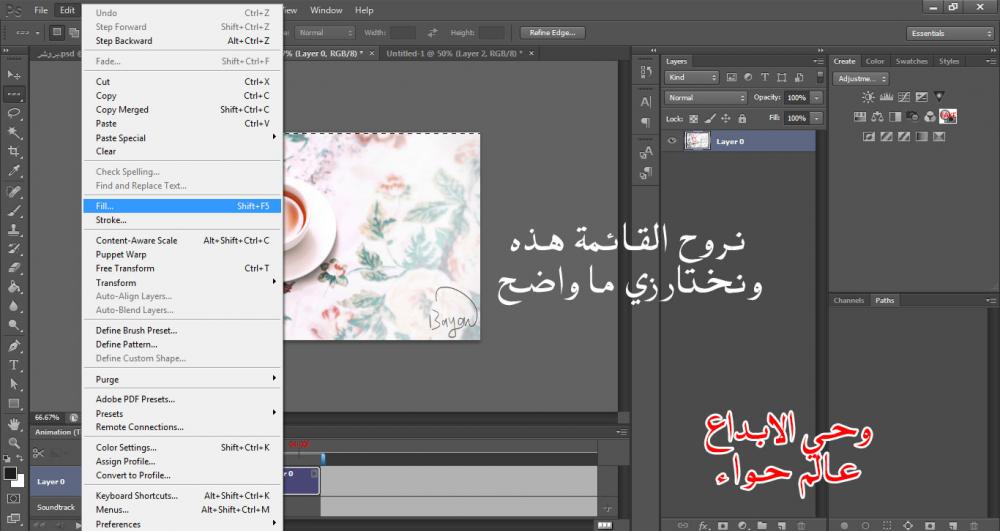The image size is (1000, 531).
Task: Open the layer Kind filter dropdown
Action: 692,77
